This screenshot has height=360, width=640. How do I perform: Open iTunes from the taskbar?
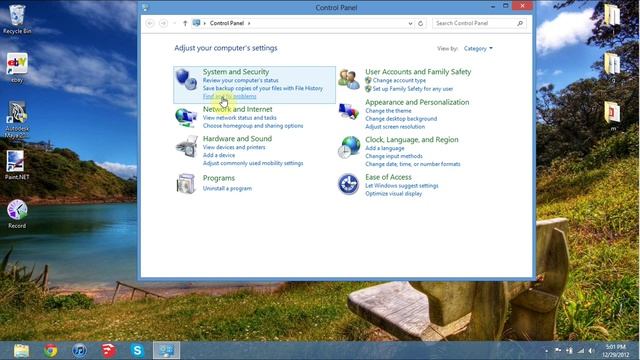pyautogui.click(x=80, y=350)
